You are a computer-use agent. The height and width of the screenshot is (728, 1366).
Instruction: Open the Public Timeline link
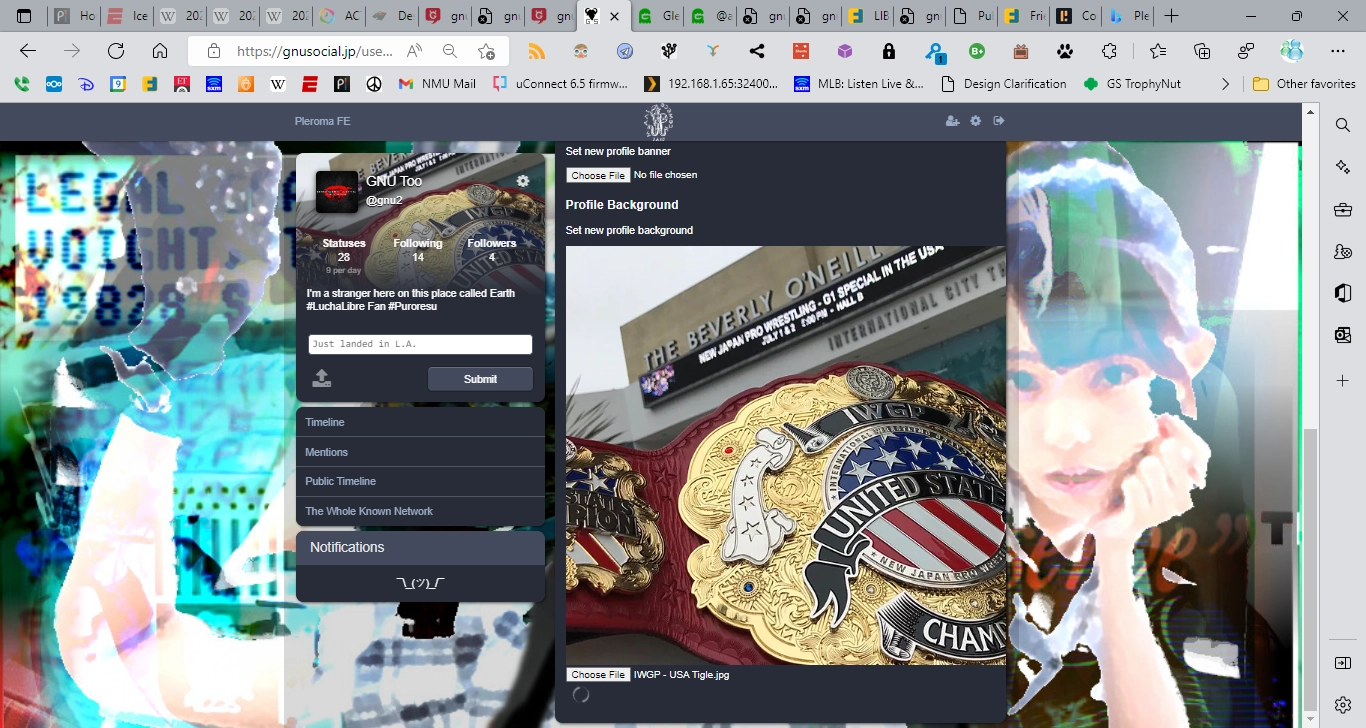pos(420,481)
